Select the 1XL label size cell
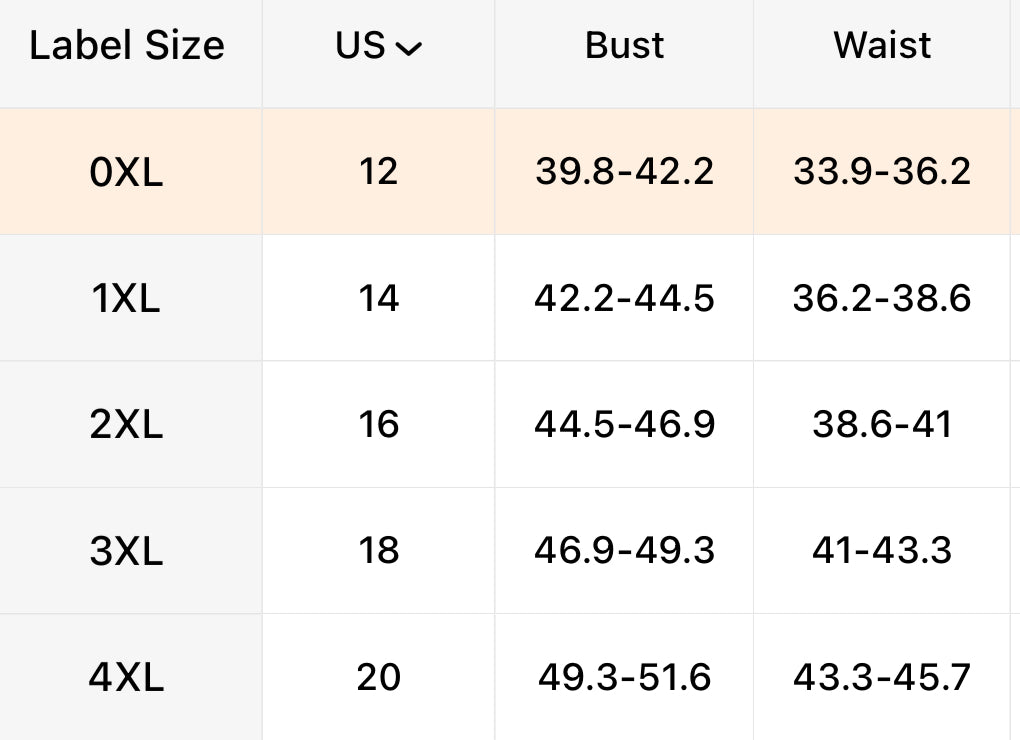Image resolution: width=1020 pixels, height=740 pixels. 126,299
